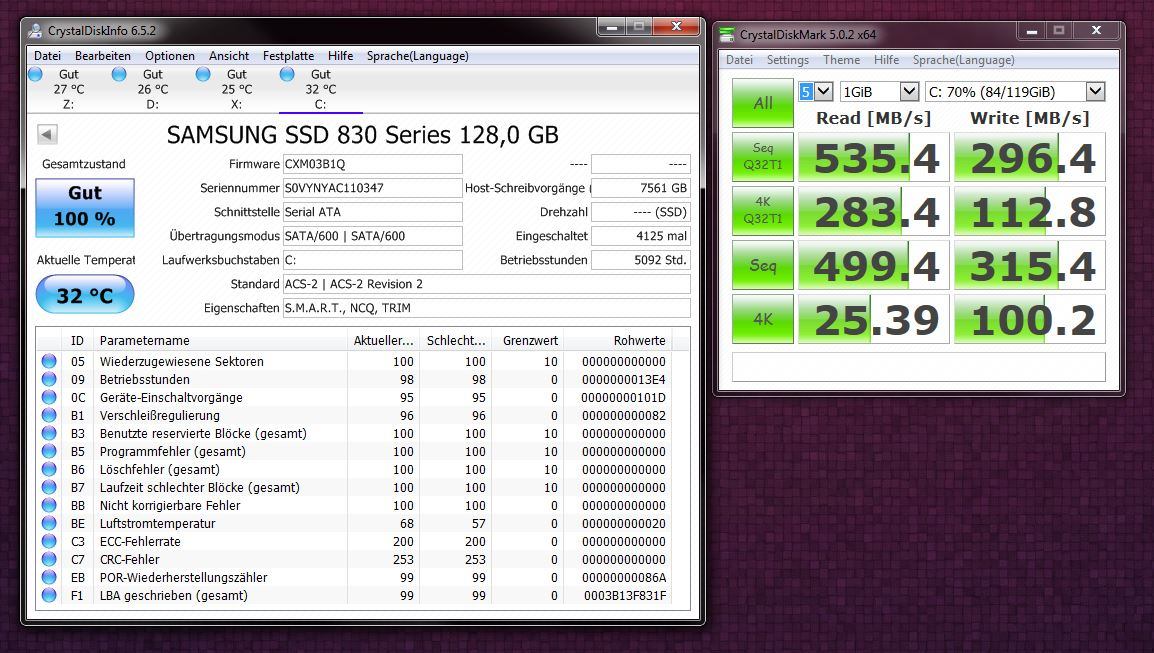Open Sprache(Language) menu in CrystalDiskInfo

click(x=418, y=56)
